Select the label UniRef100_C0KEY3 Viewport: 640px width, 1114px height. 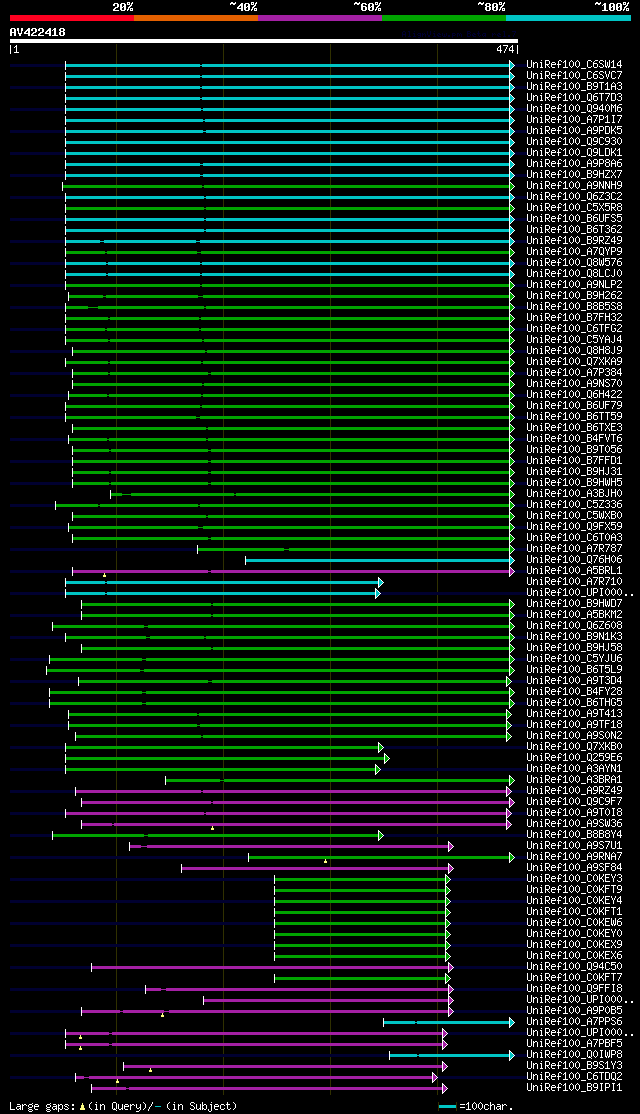pyautogui.click(x=575, y=879)
